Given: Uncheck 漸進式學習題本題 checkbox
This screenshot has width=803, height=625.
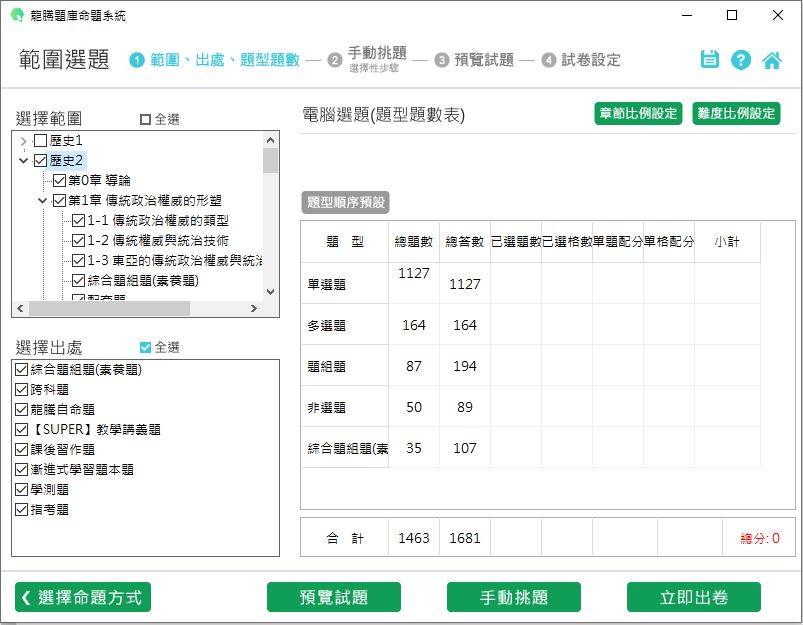Looking at the screenshot, I should point(22,469).
